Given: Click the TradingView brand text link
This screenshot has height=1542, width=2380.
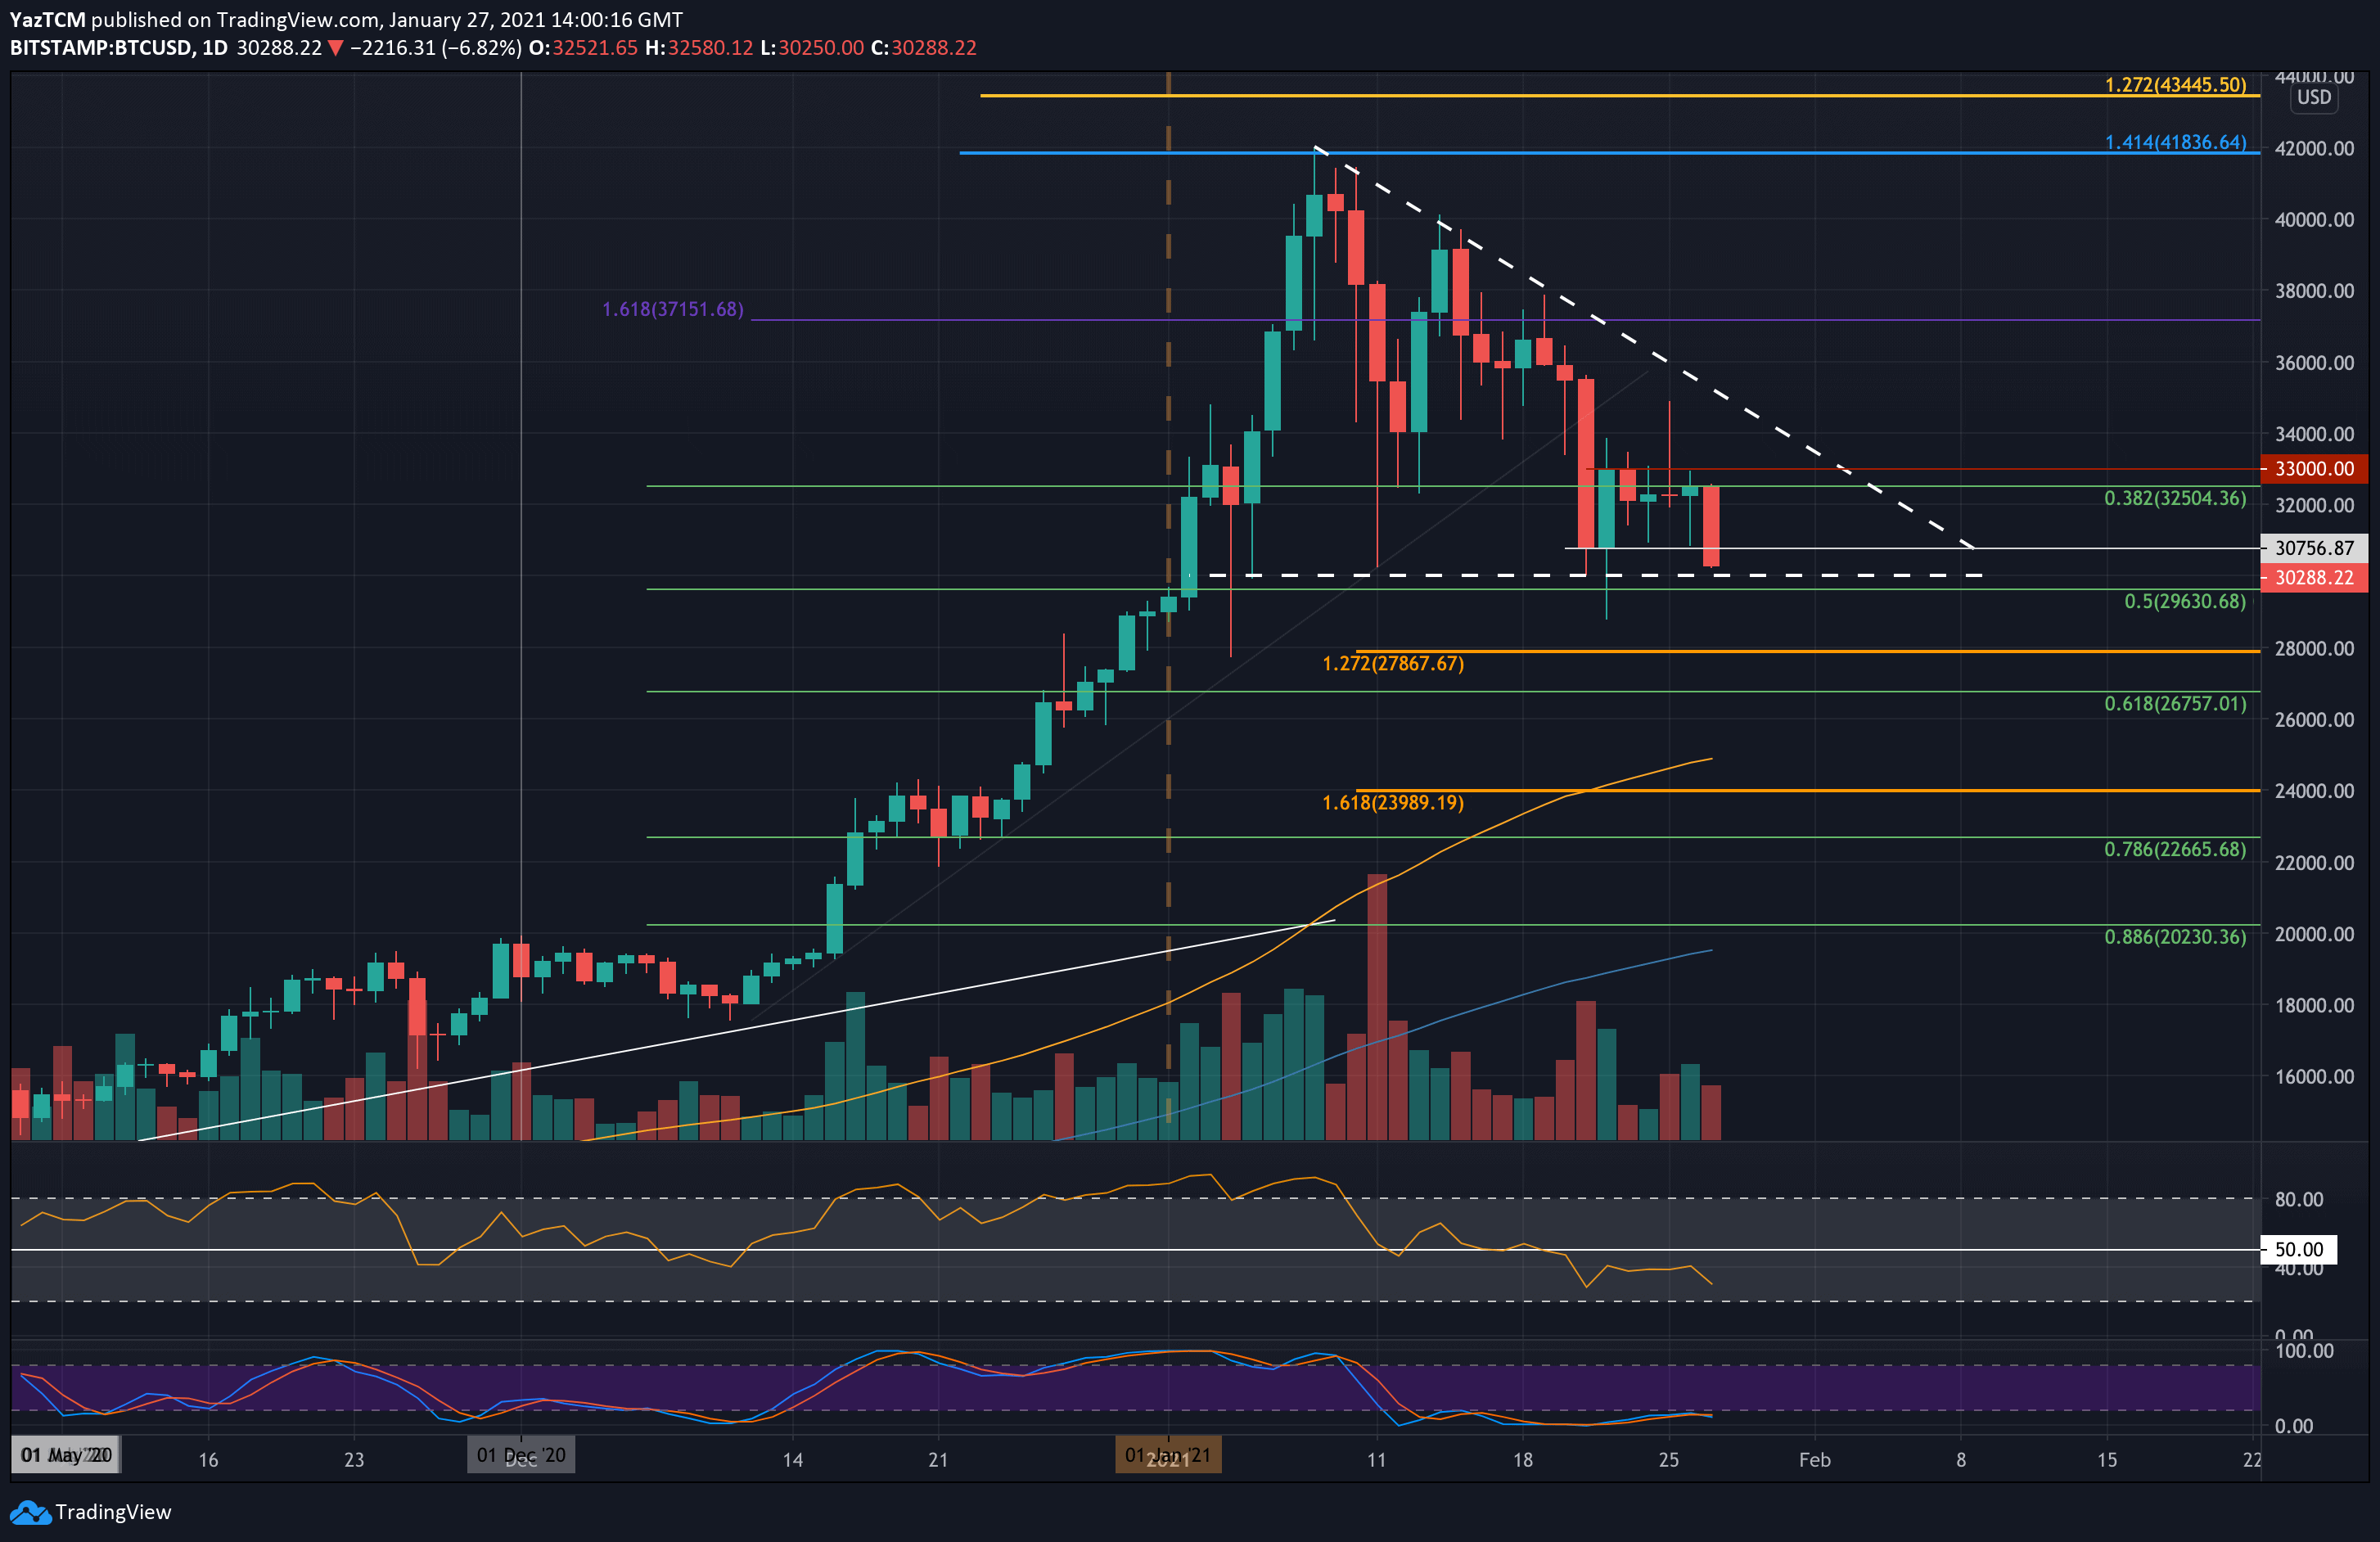Looking at the screenshot, I should pyautogui.click(x=113, y=1512).
